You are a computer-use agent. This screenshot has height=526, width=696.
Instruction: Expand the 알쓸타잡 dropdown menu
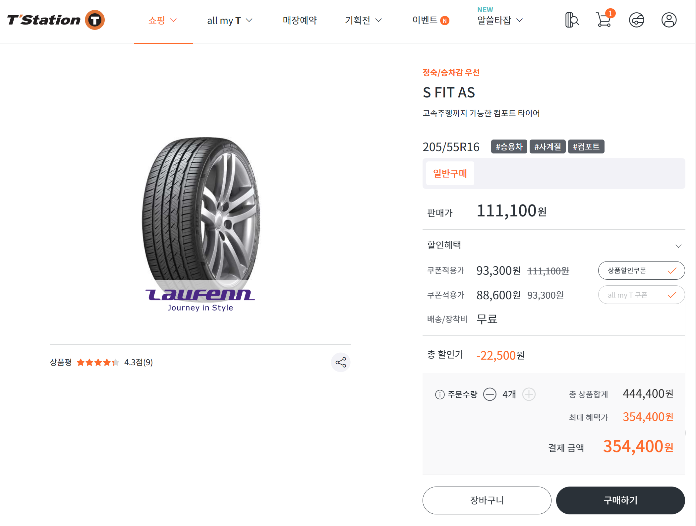coord(500,20)
